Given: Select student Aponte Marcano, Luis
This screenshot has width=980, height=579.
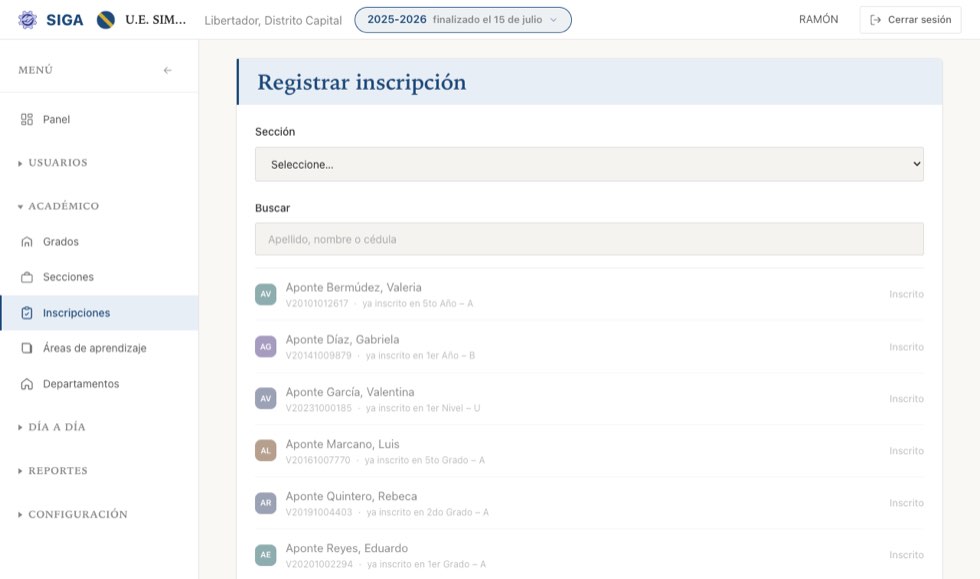Looking at the screenshot, I should tap(589, 451).
